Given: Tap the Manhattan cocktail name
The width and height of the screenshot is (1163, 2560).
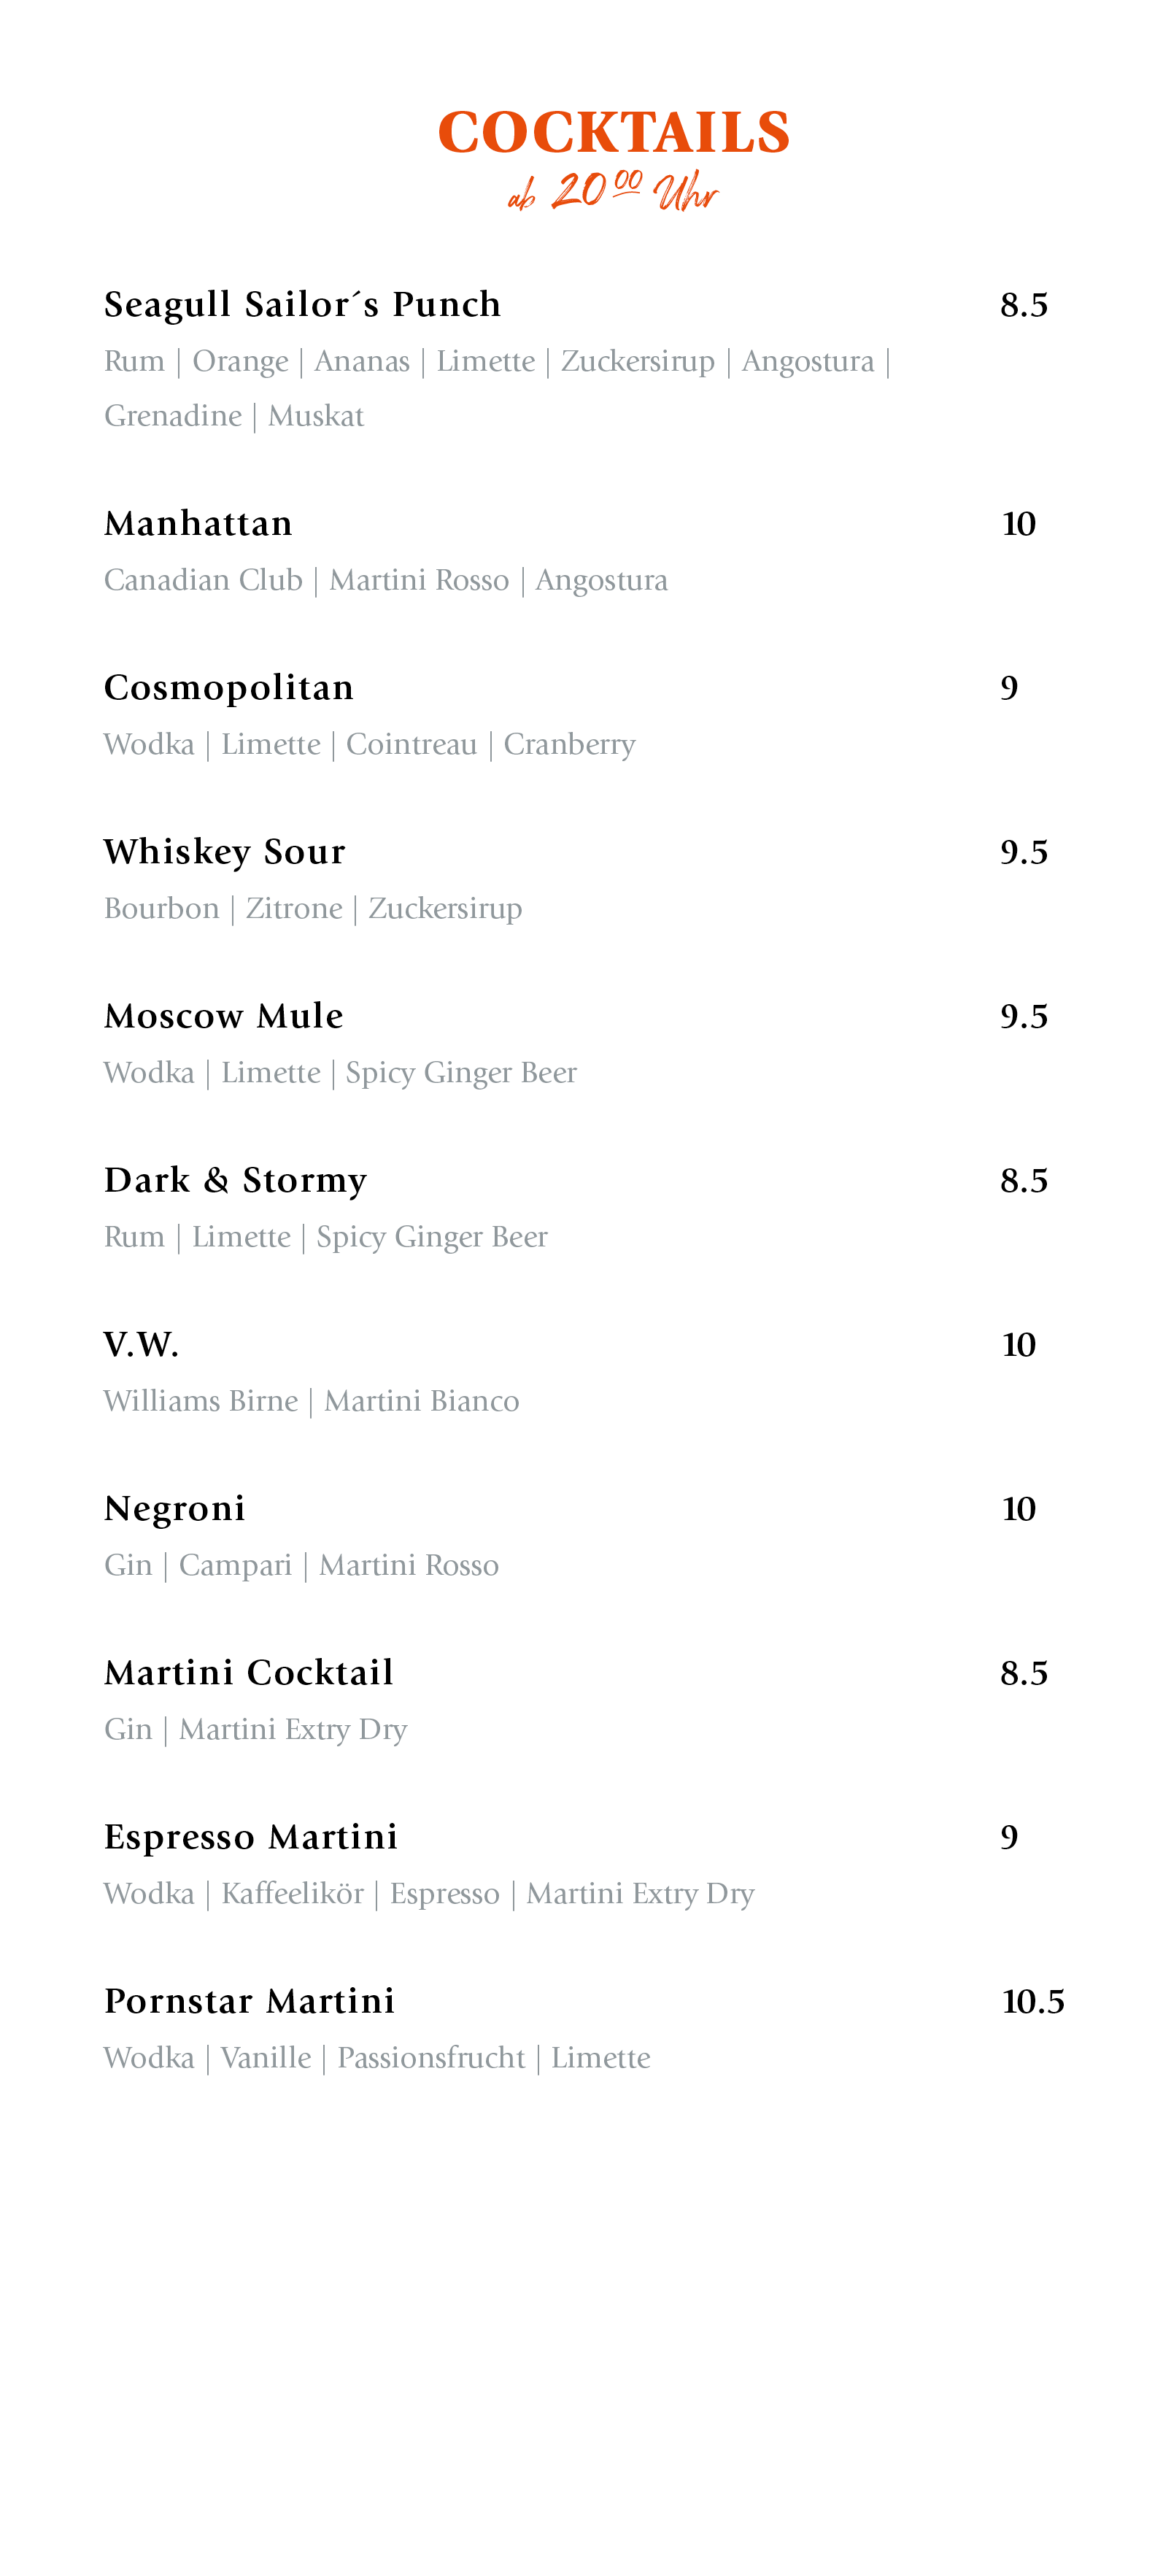Looking at the screenshot, I should click(198, 523).
